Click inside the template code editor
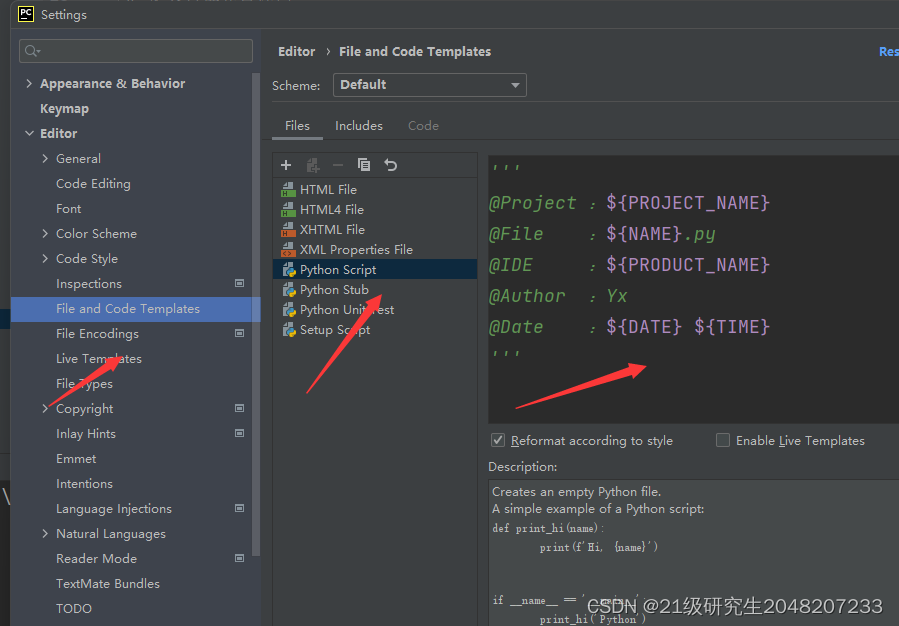 [693, 289]
